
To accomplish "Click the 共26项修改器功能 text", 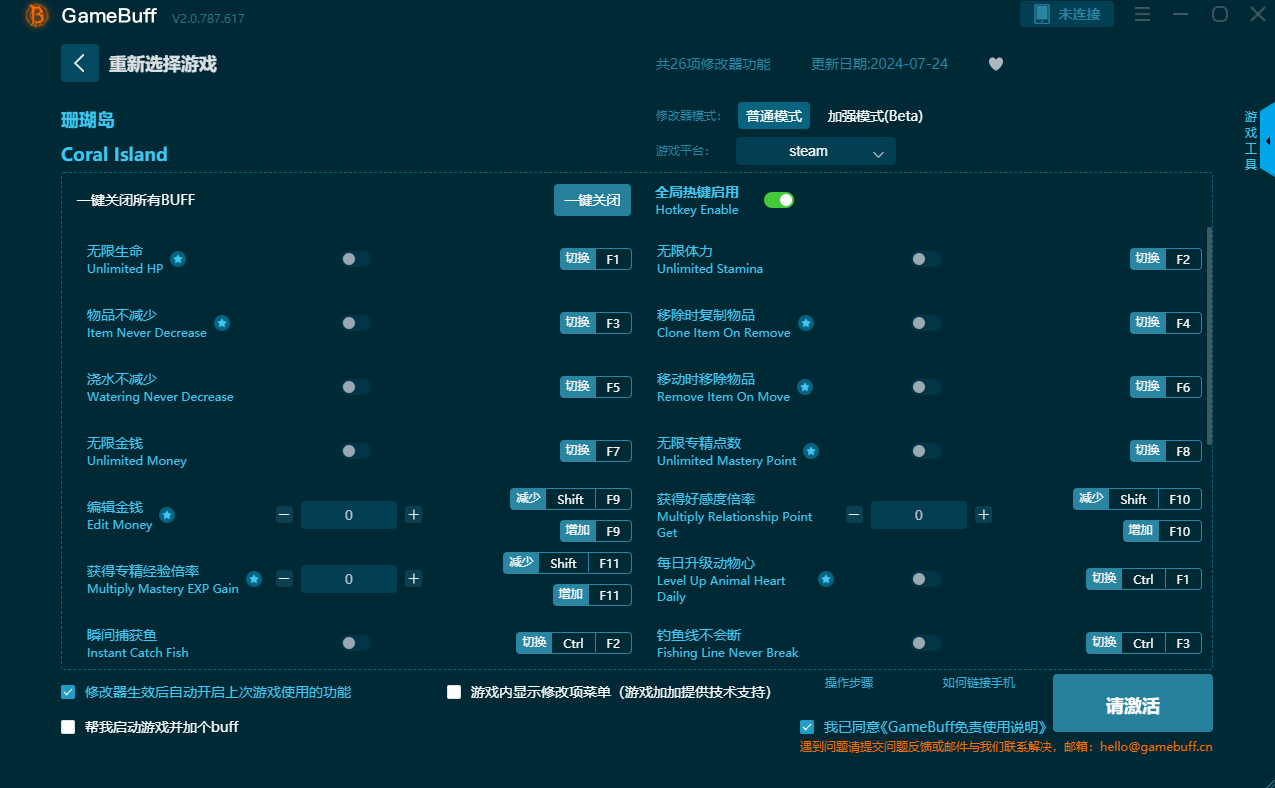I will (713, 64).
